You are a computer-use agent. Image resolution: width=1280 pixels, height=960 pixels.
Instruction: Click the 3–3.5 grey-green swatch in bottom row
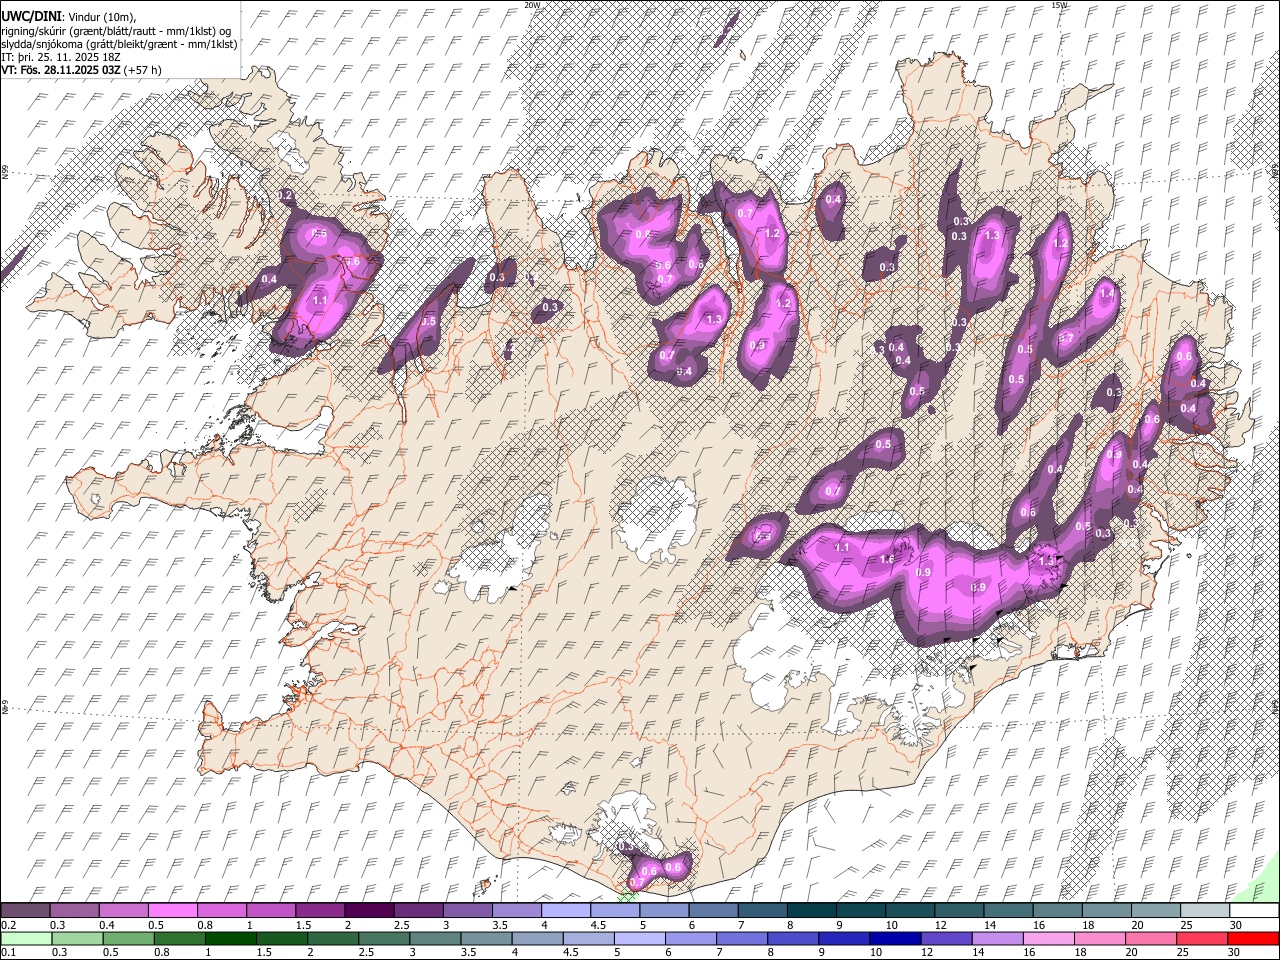[435, 938]
